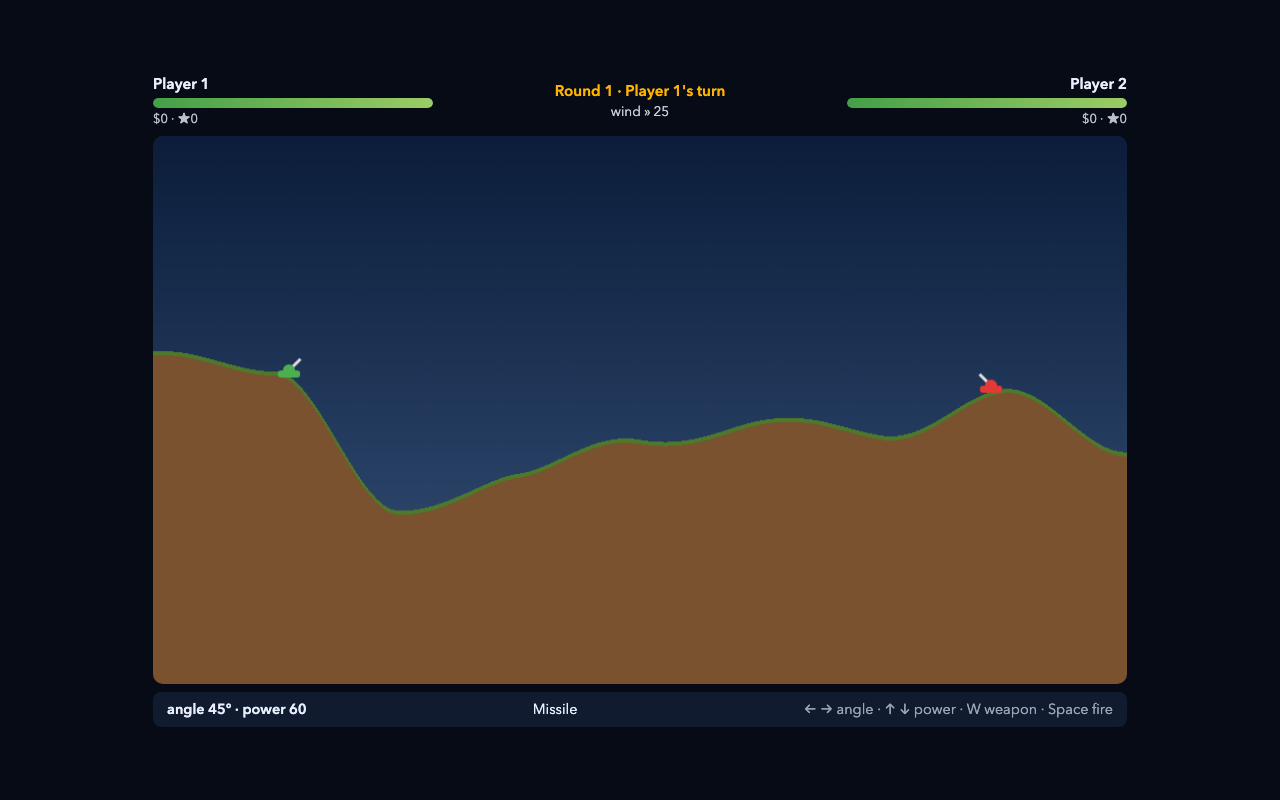Click the keyboard controls hint text
This screenshot has width=1280, height=800.
tap(958, 709)
